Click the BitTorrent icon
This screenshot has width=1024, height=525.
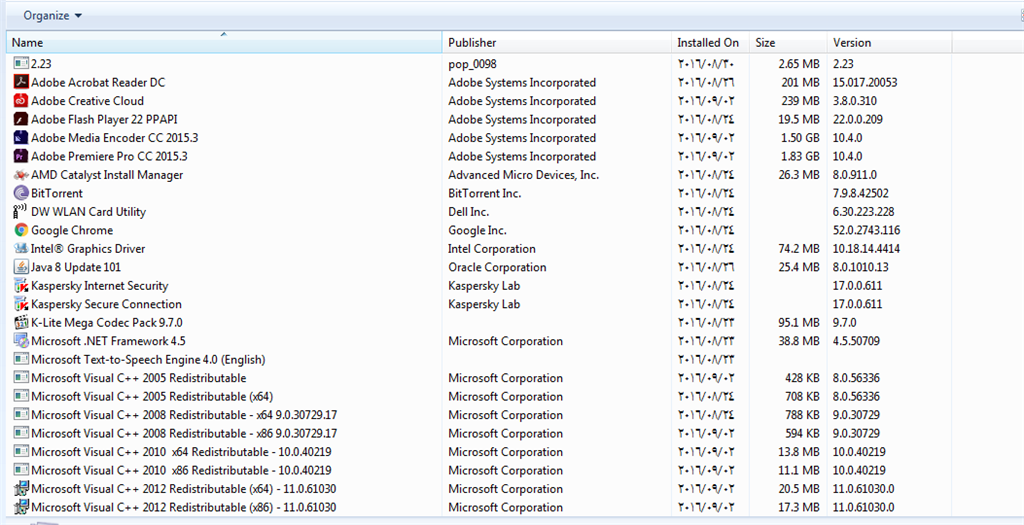21,193
